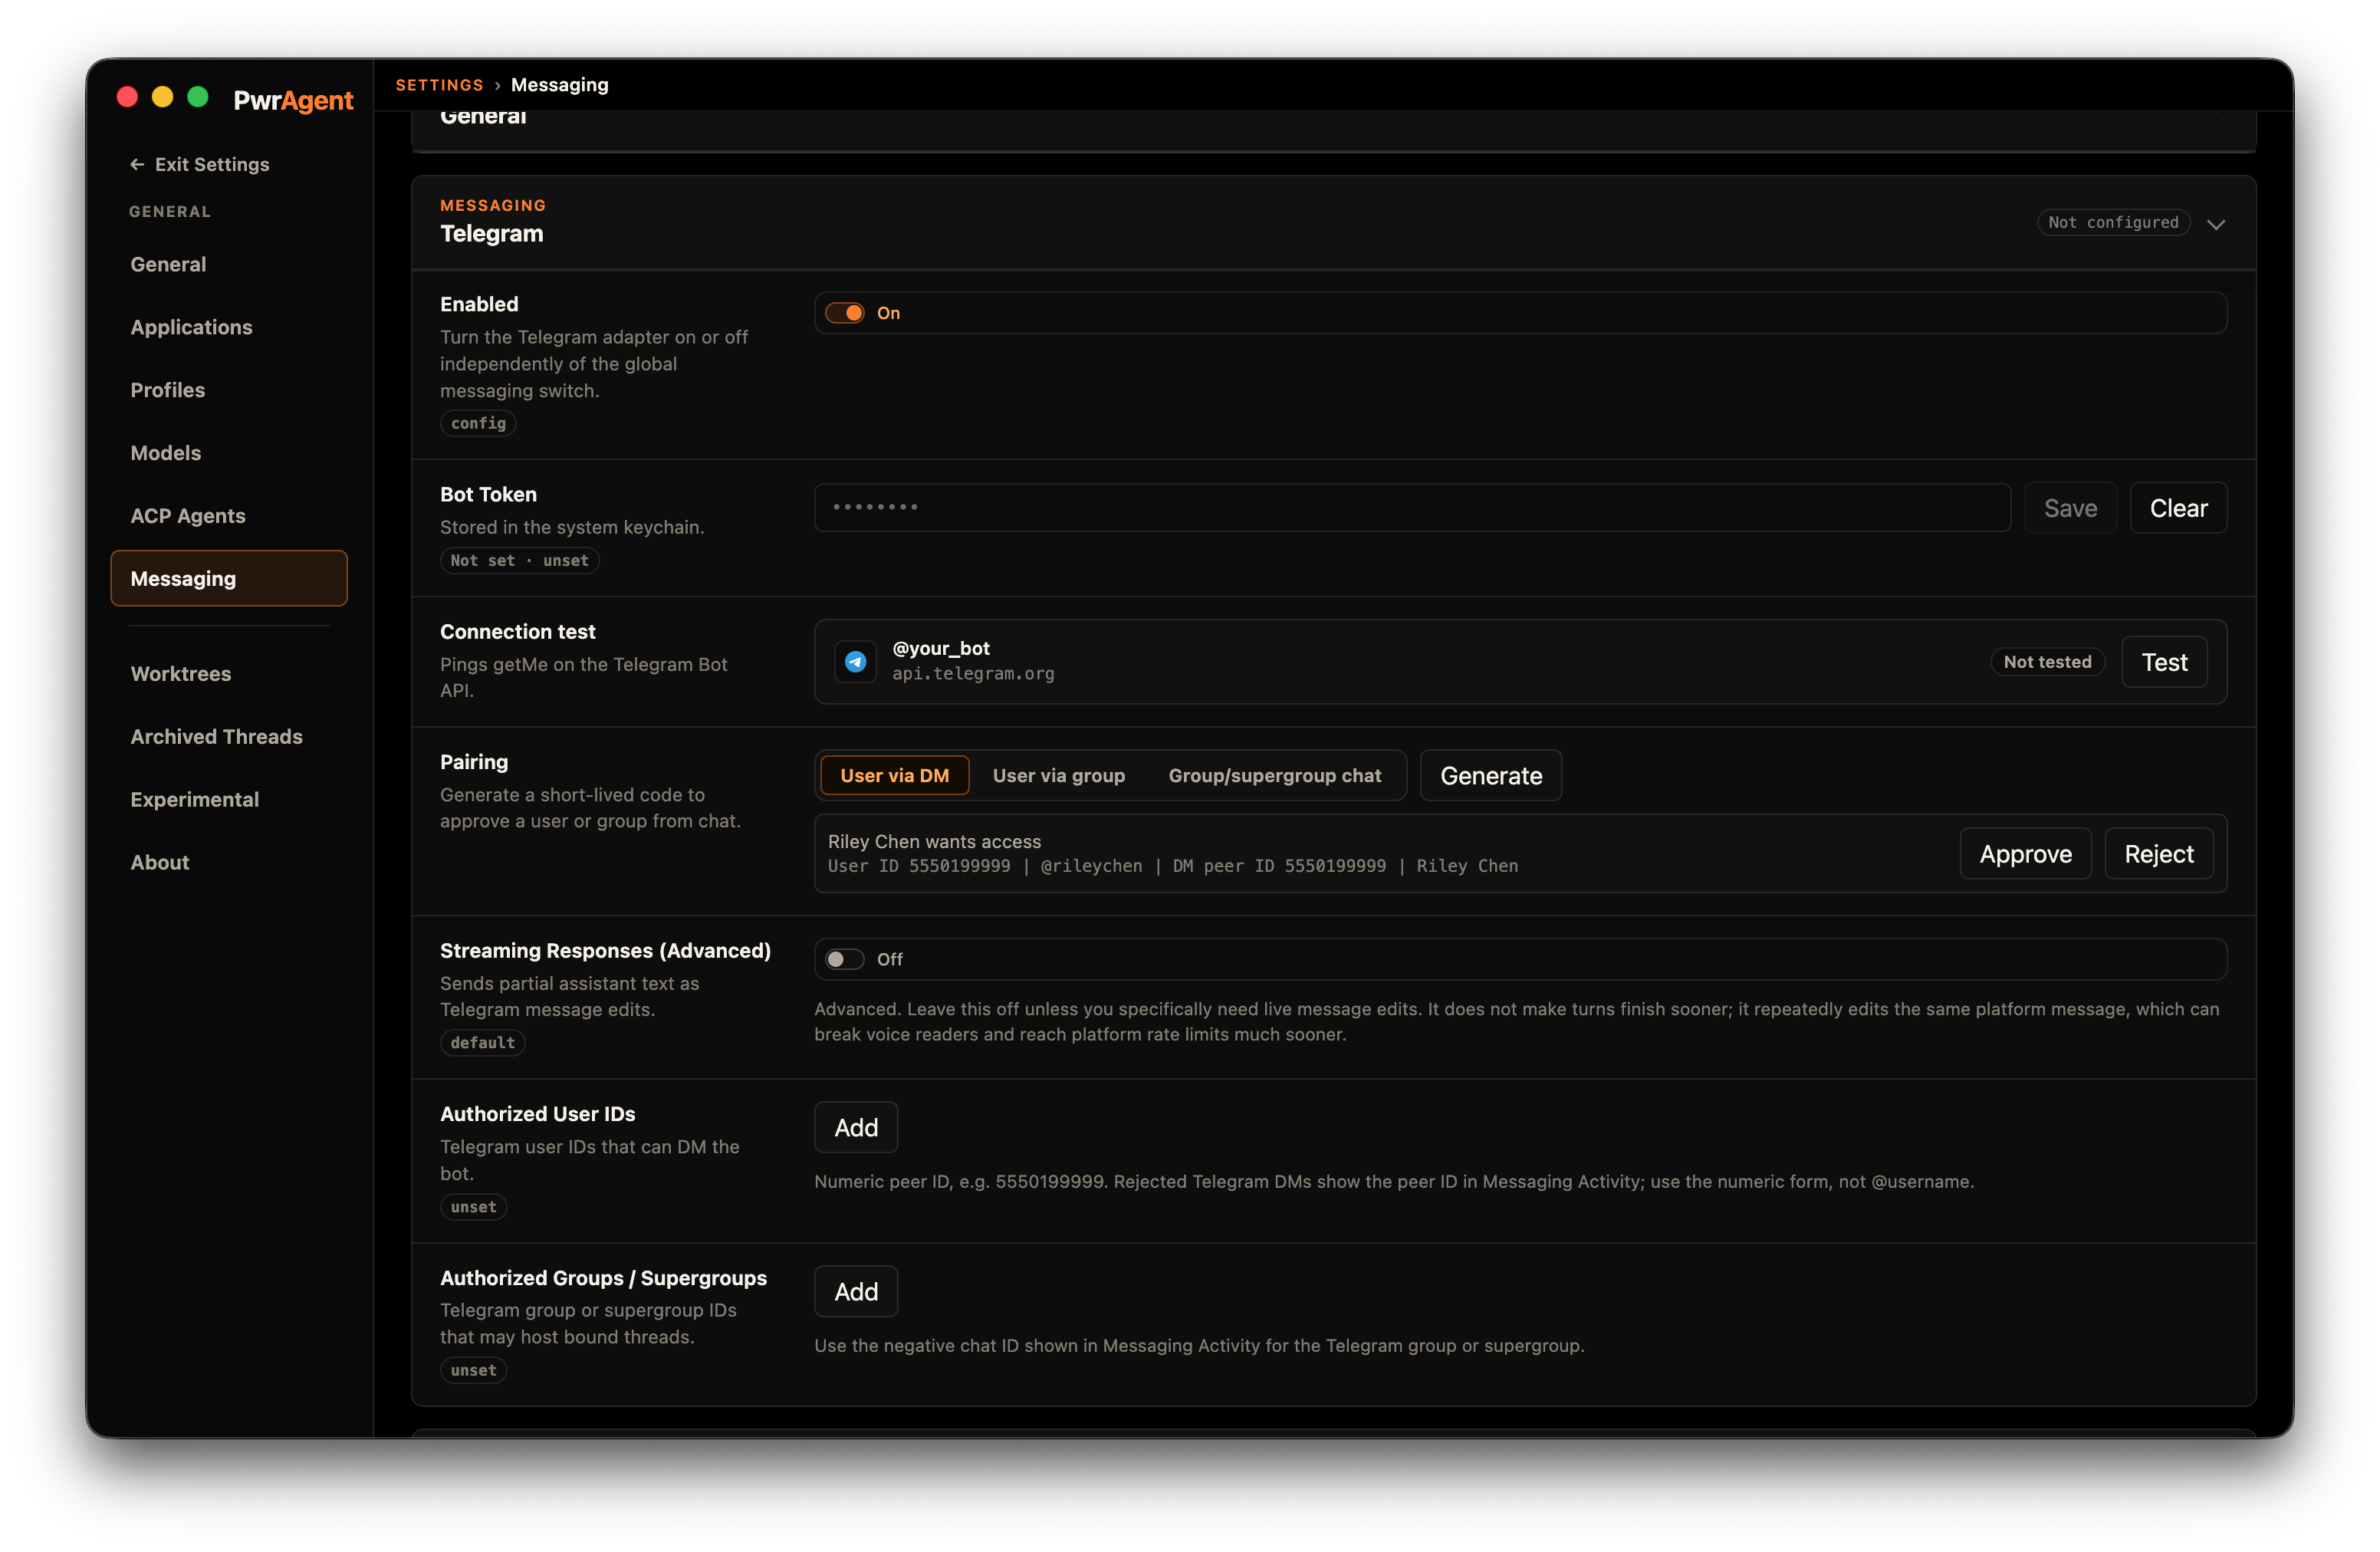Click the unset tag under Authorized User IDs
The image size is (2380, 1552).
473,1207
